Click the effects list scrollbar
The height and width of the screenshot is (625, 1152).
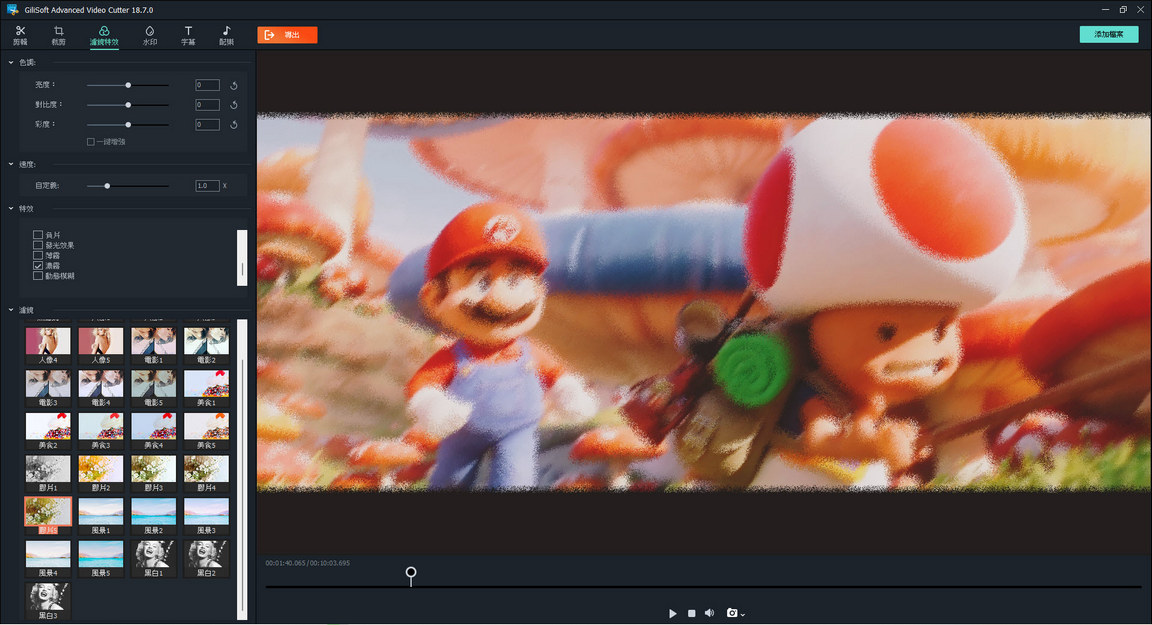pos(242,258)
